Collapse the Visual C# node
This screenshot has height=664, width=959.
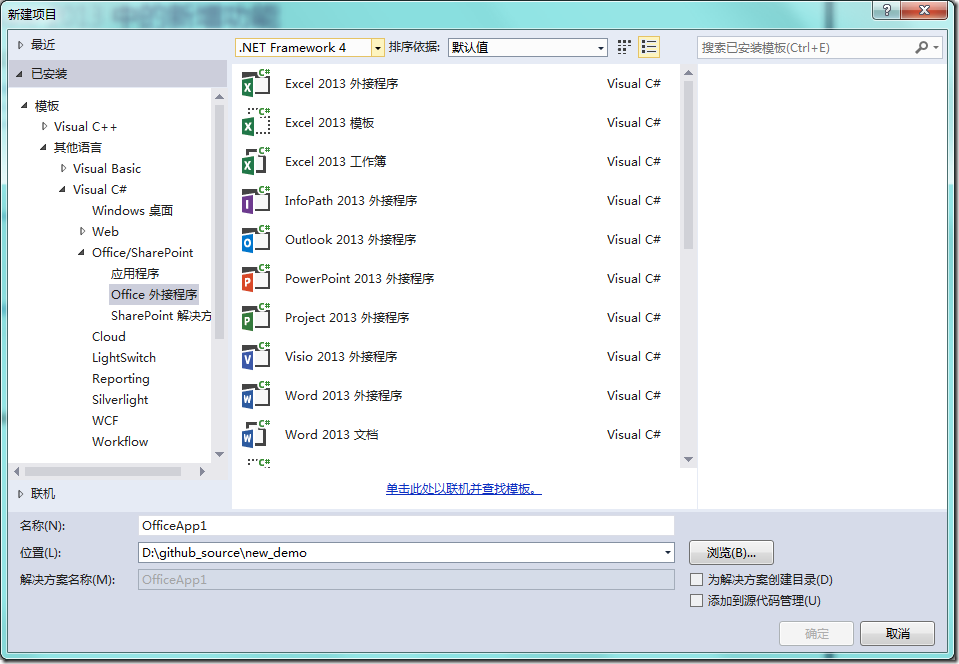tap(62, 190)
